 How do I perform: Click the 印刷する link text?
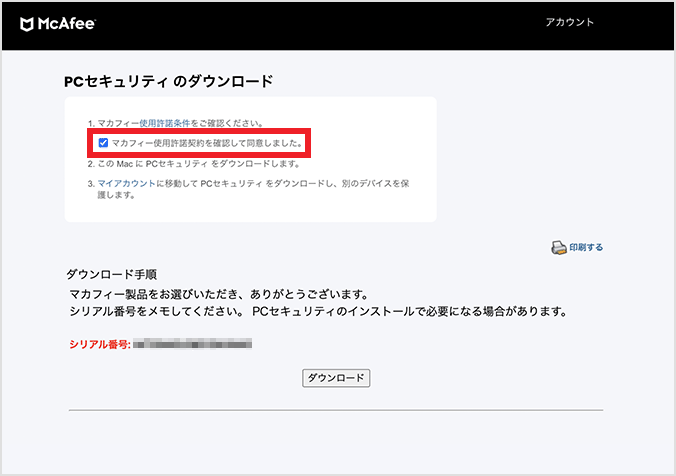click(x=586, y=247)
